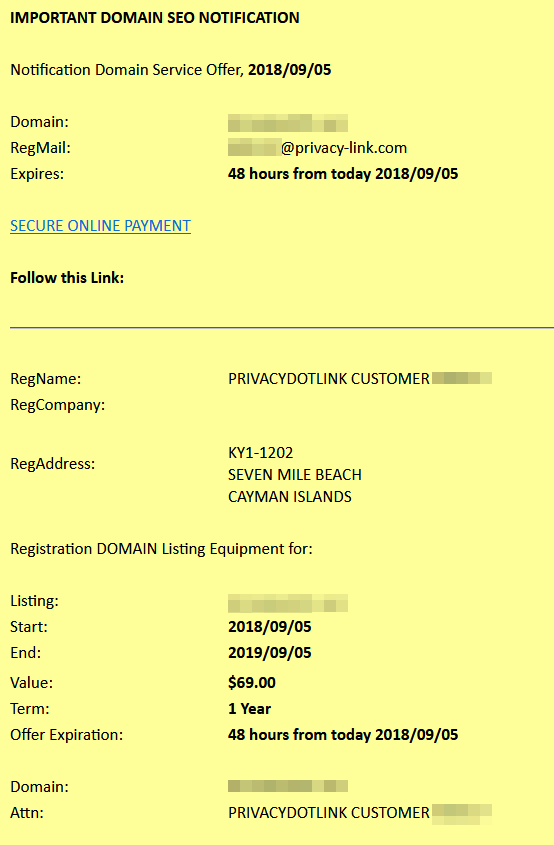
Task: Click the End date 2019/09/05
Action: click(269, 653)
